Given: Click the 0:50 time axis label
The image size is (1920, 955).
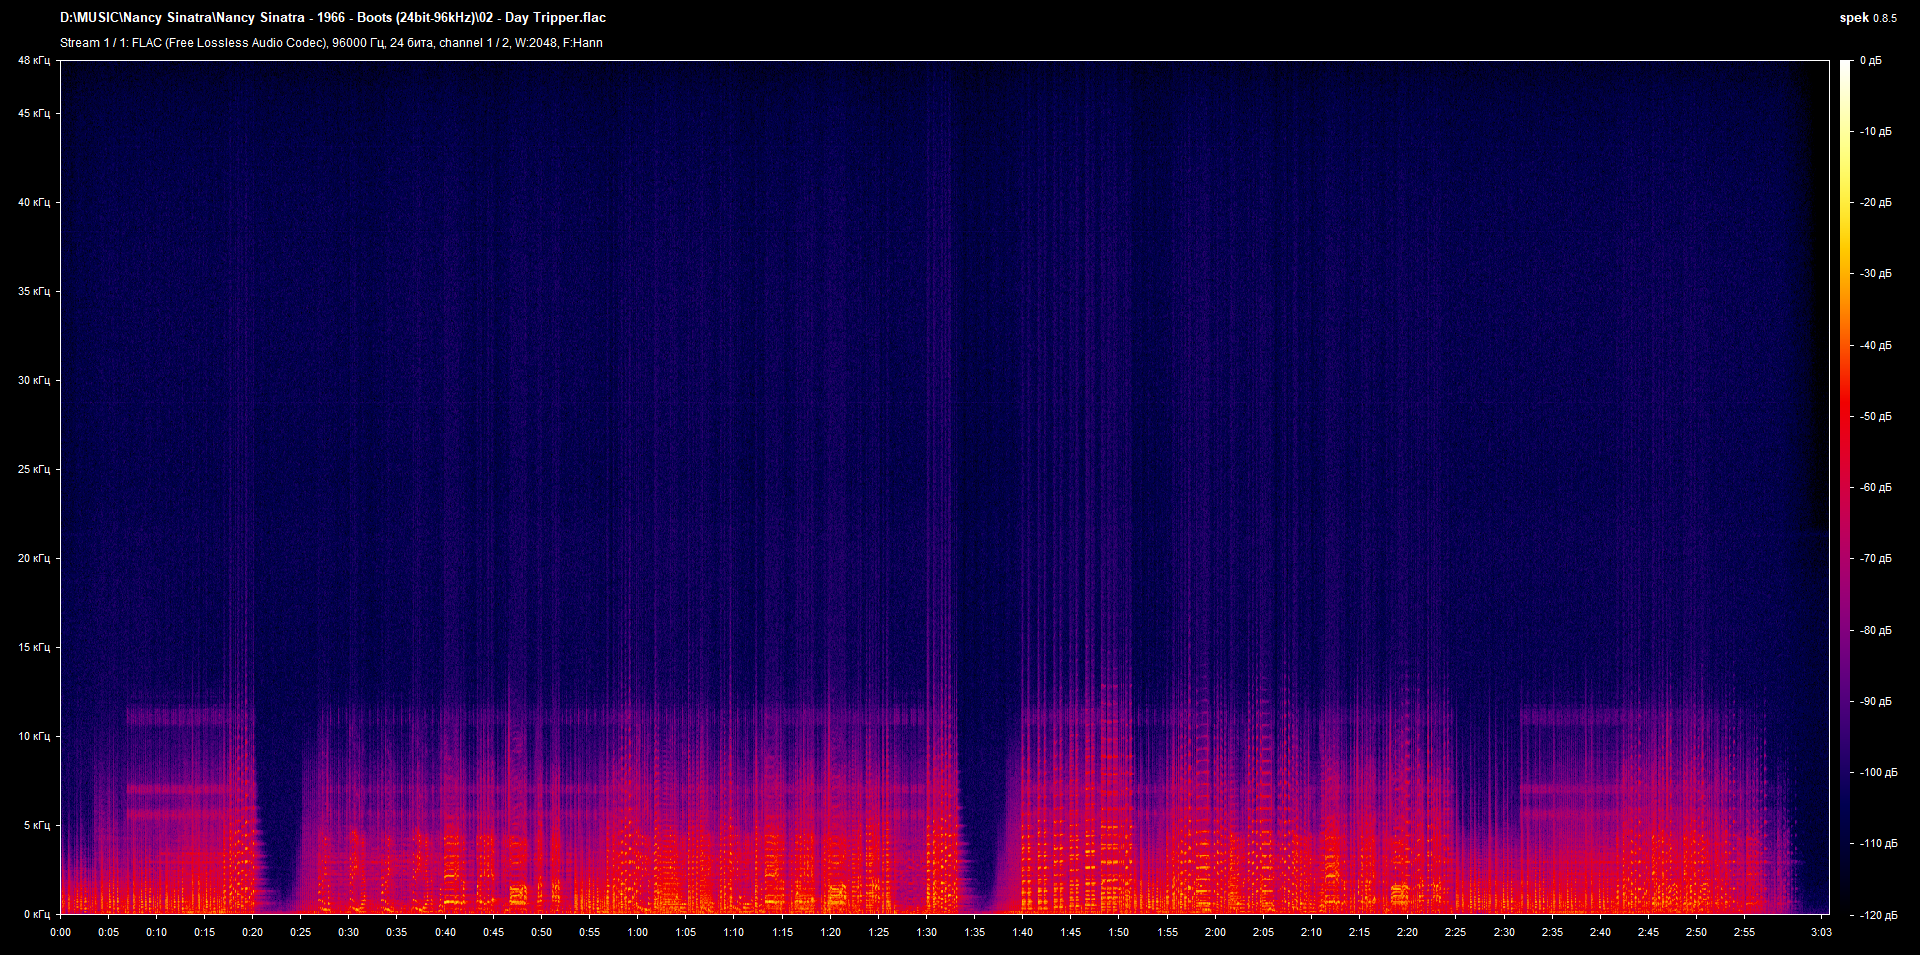Looking at the screenshot, I should (x=541, y=932).
